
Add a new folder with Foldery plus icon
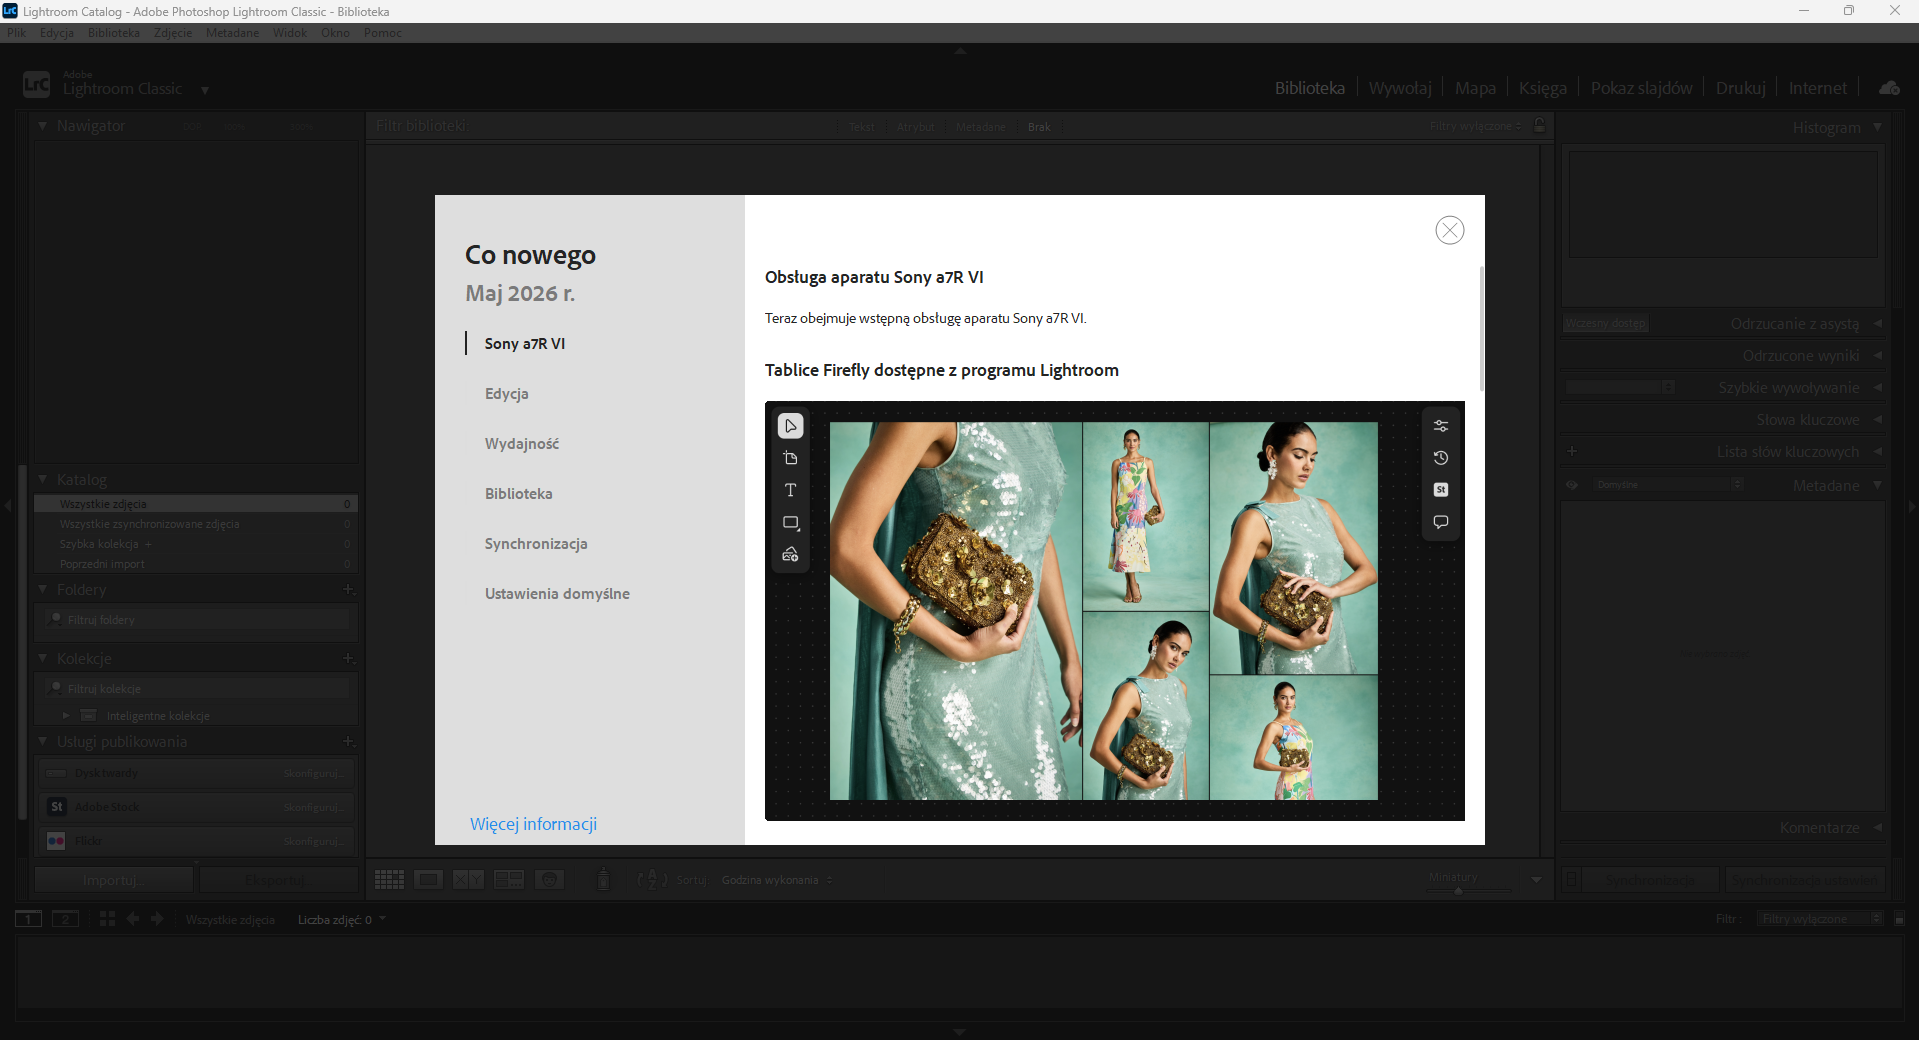pyautogui.click(x=348, y=590)
